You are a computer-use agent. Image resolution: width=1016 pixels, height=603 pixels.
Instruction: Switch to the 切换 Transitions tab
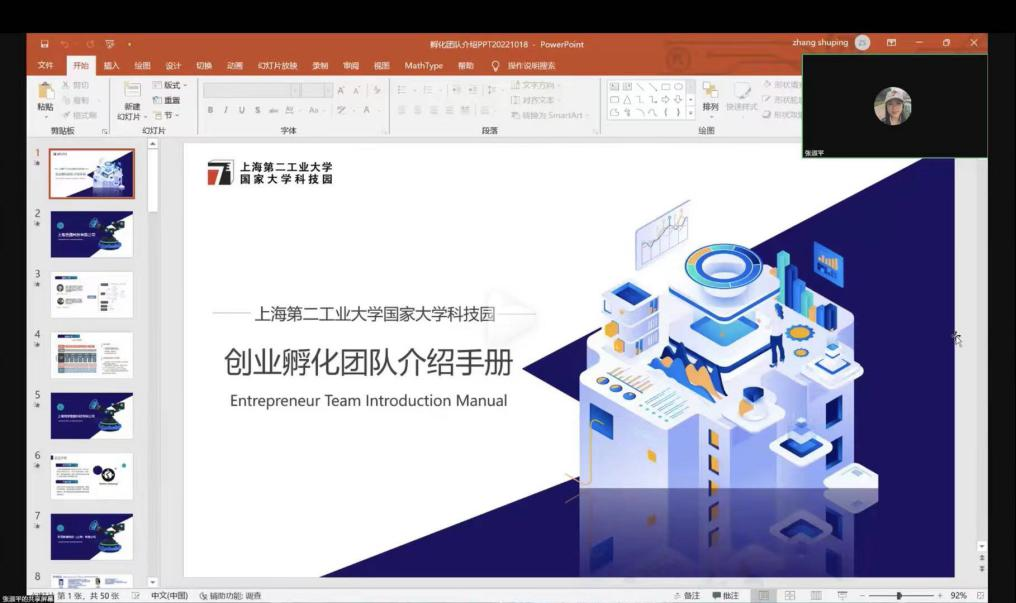coord(204,65)
